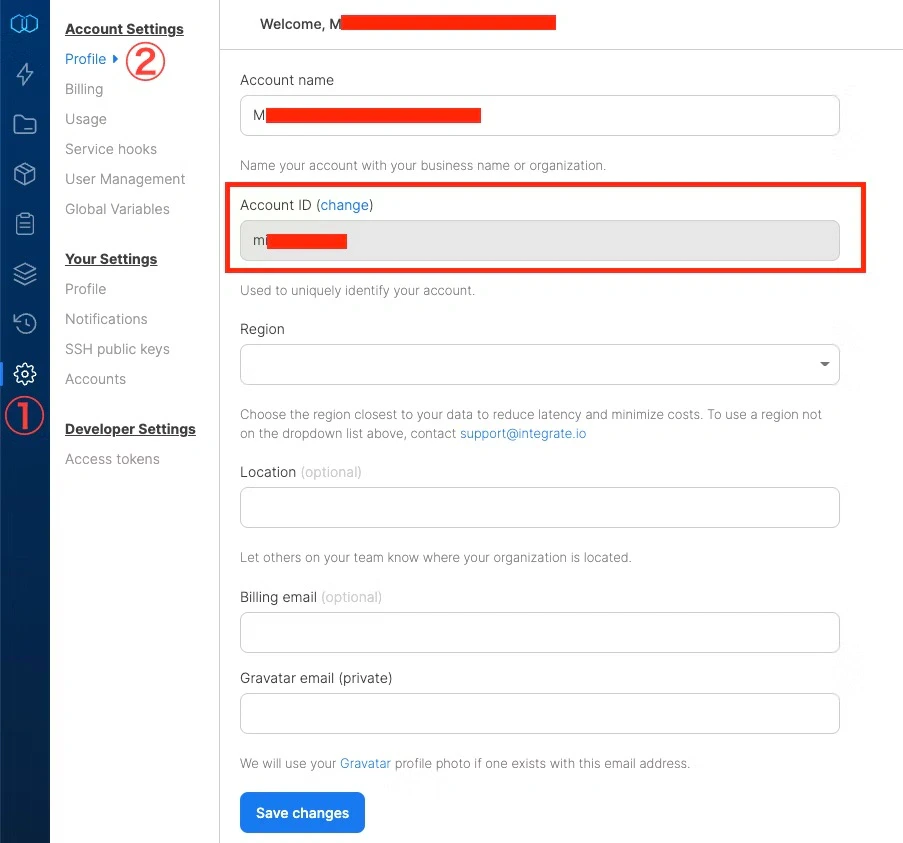The height and width of the screenshot is (843, 903).
Task: Click the Billing email input field
Action: [540, 632]
